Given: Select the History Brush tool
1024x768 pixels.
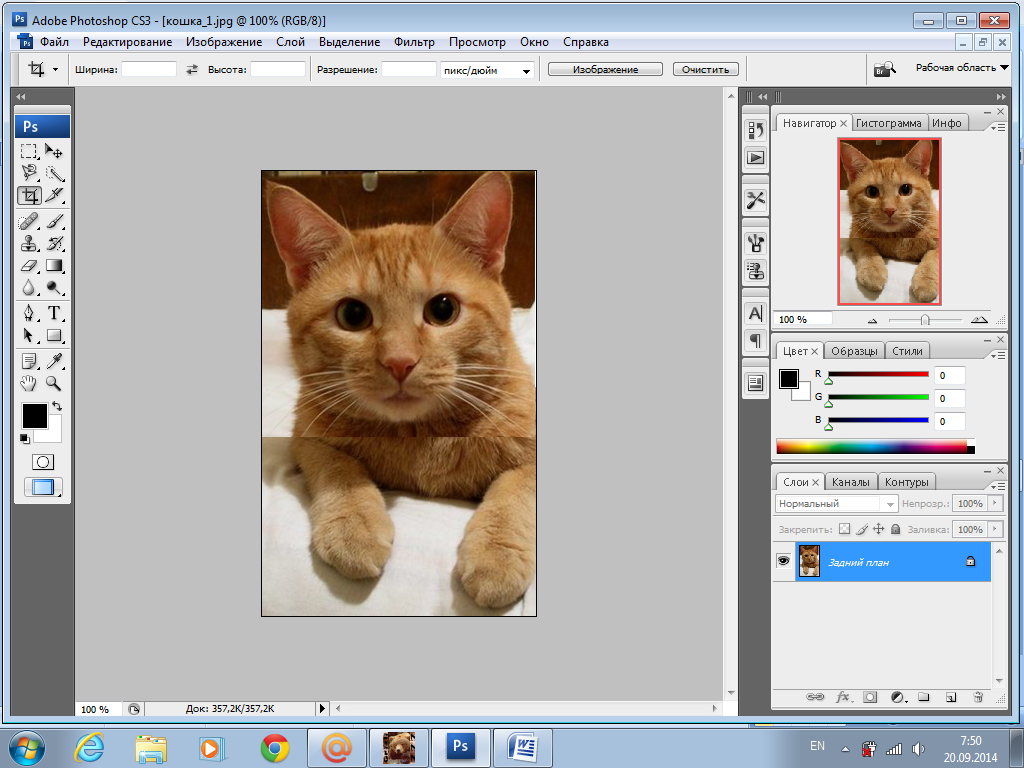Looking at the screenshot, I should [x=54, y=244].
